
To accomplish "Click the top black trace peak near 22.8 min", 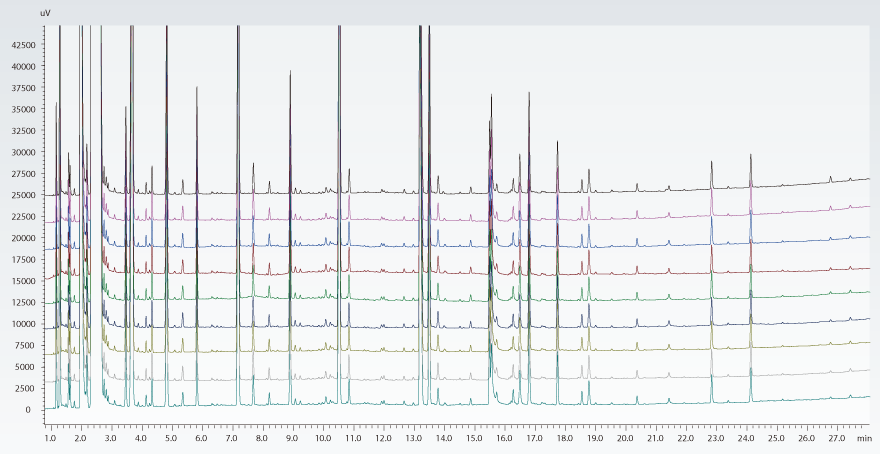I will (x=711, y=162).
